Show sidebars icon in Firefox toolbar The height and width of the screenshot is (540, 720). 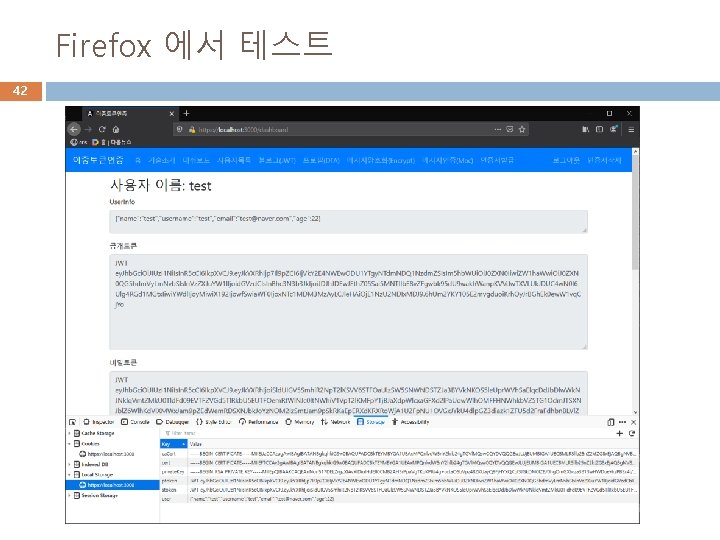pyautogui.click(x=599, y=129)
